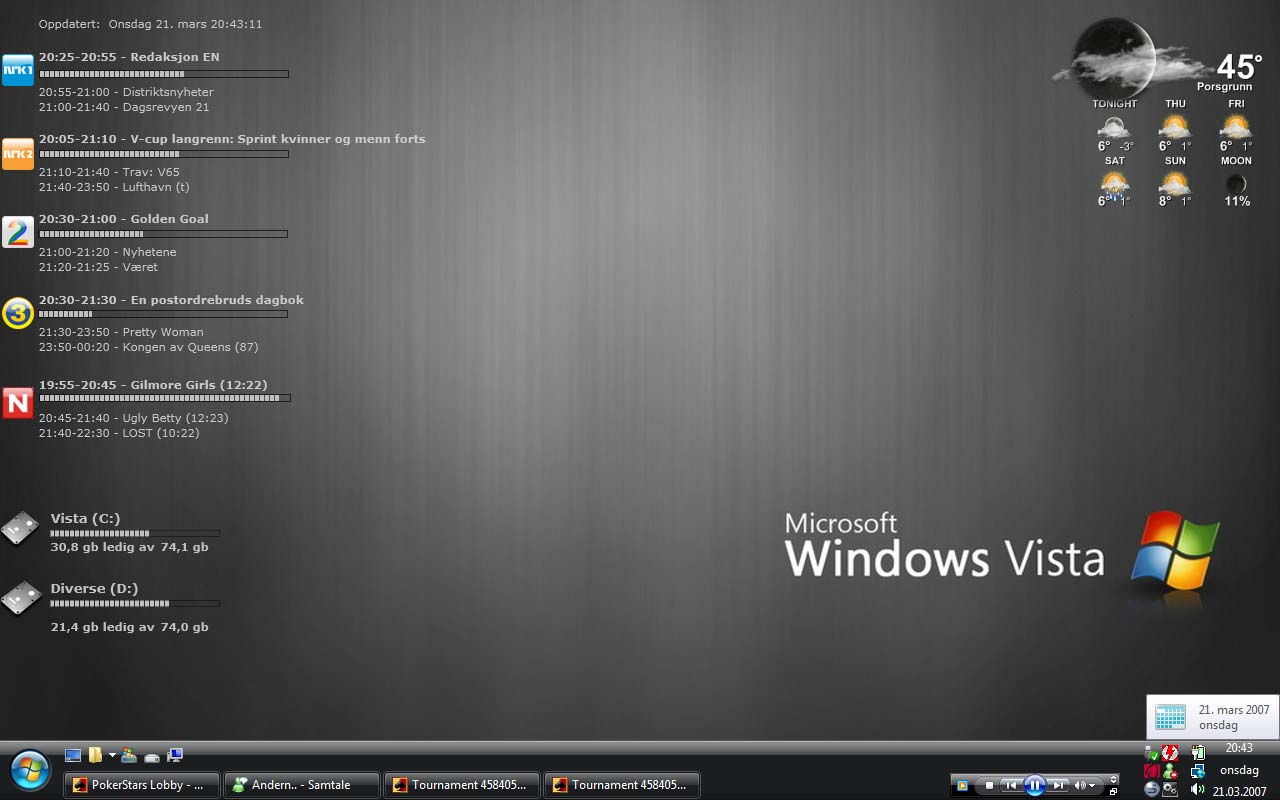Screen dimensions: 1280x800
Task: Open volume dropdown in mini player
Action: click(1092, 786)
